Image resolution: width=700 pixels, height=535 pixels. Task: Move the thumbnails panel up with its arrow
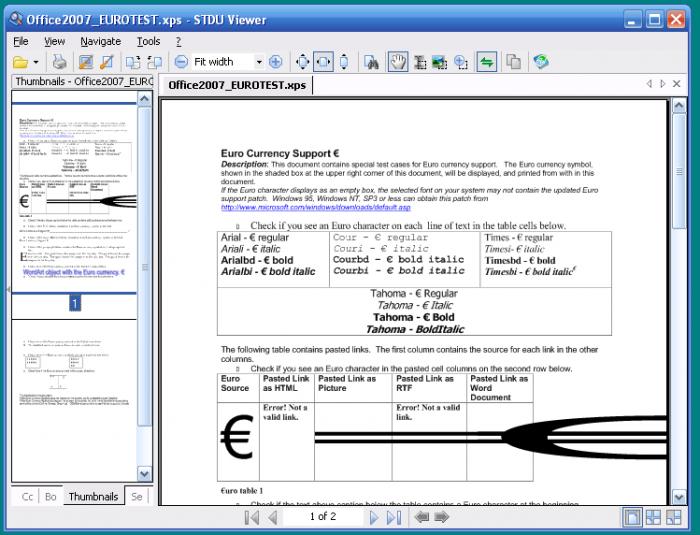(144, 99)
